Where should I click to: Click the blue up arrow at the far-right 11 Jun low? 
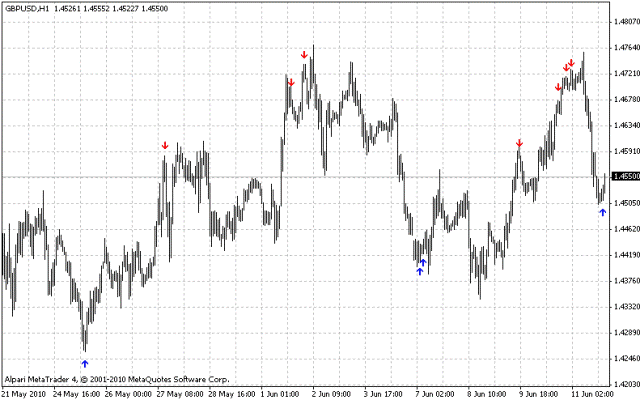point(602,211)
